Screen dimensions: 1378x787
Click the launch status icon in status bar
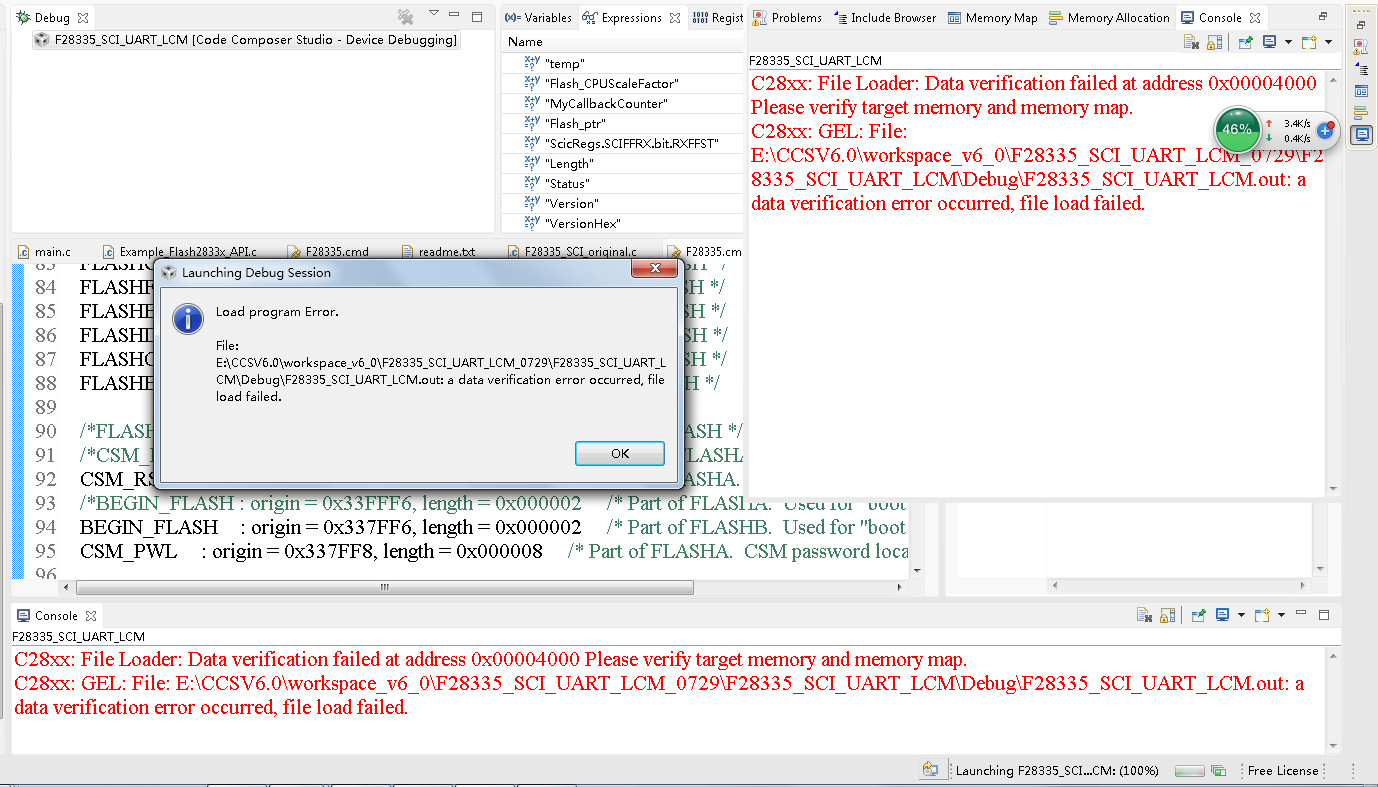coord(930,770)
